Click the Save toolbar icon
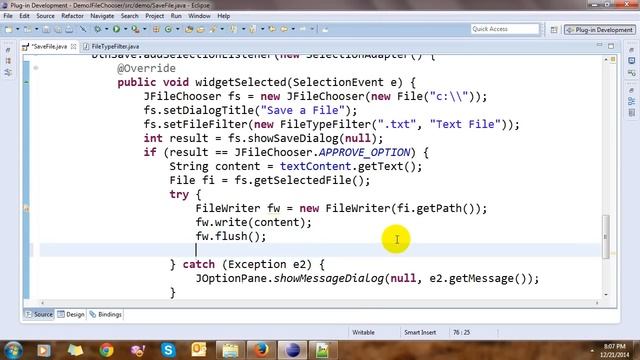 tap(46, 29)
